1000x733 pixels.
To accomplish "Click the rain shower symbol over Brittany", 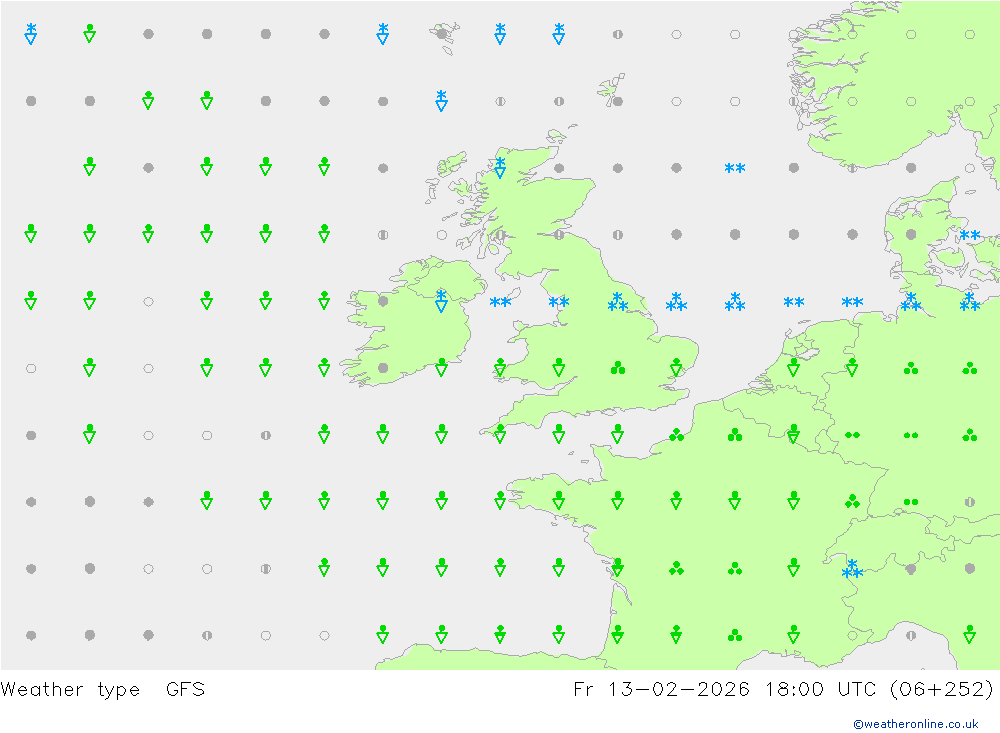I will click(559, 501).
